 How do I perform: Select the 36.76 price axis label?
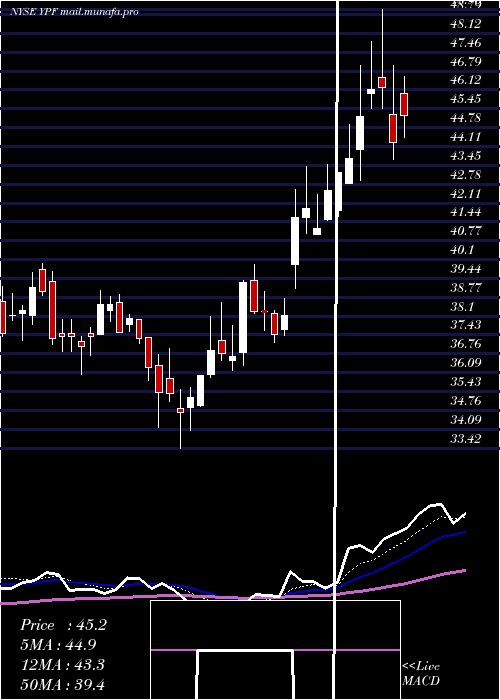pyautogui.click(x=466, y=344)
